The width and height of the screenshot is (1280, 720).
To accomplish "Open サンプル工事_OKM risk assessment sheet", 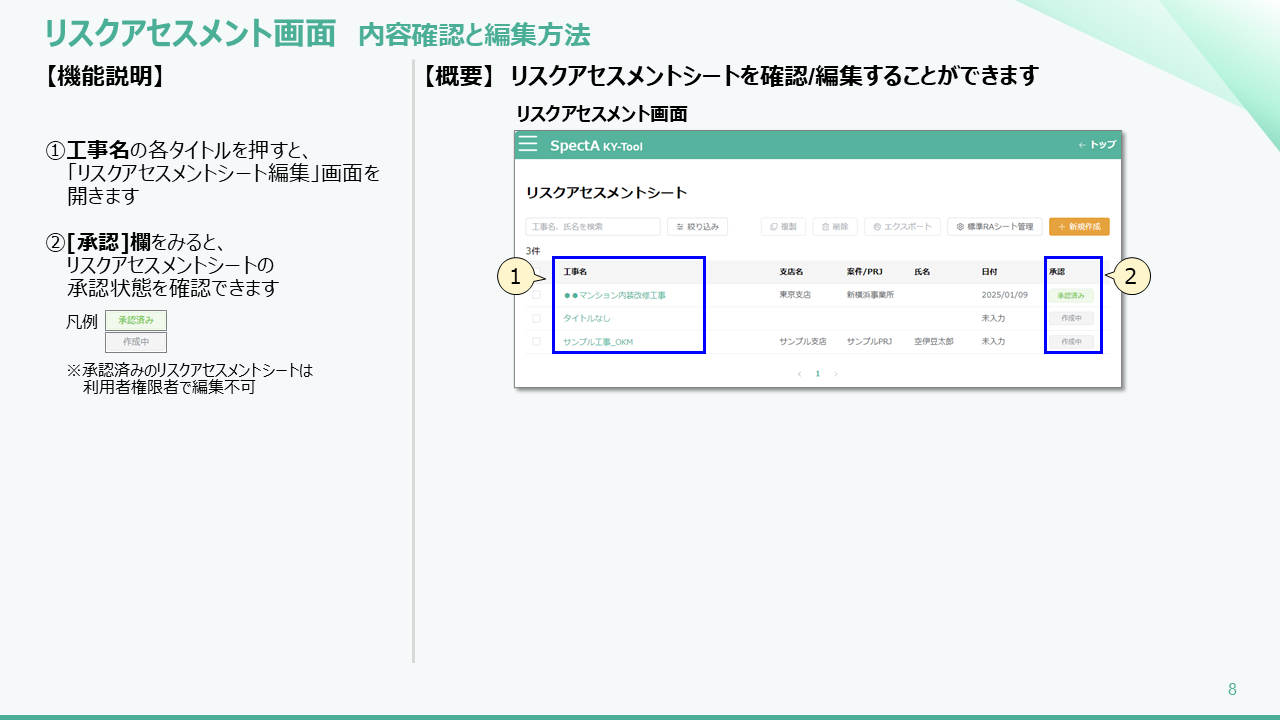I will 597,344.
